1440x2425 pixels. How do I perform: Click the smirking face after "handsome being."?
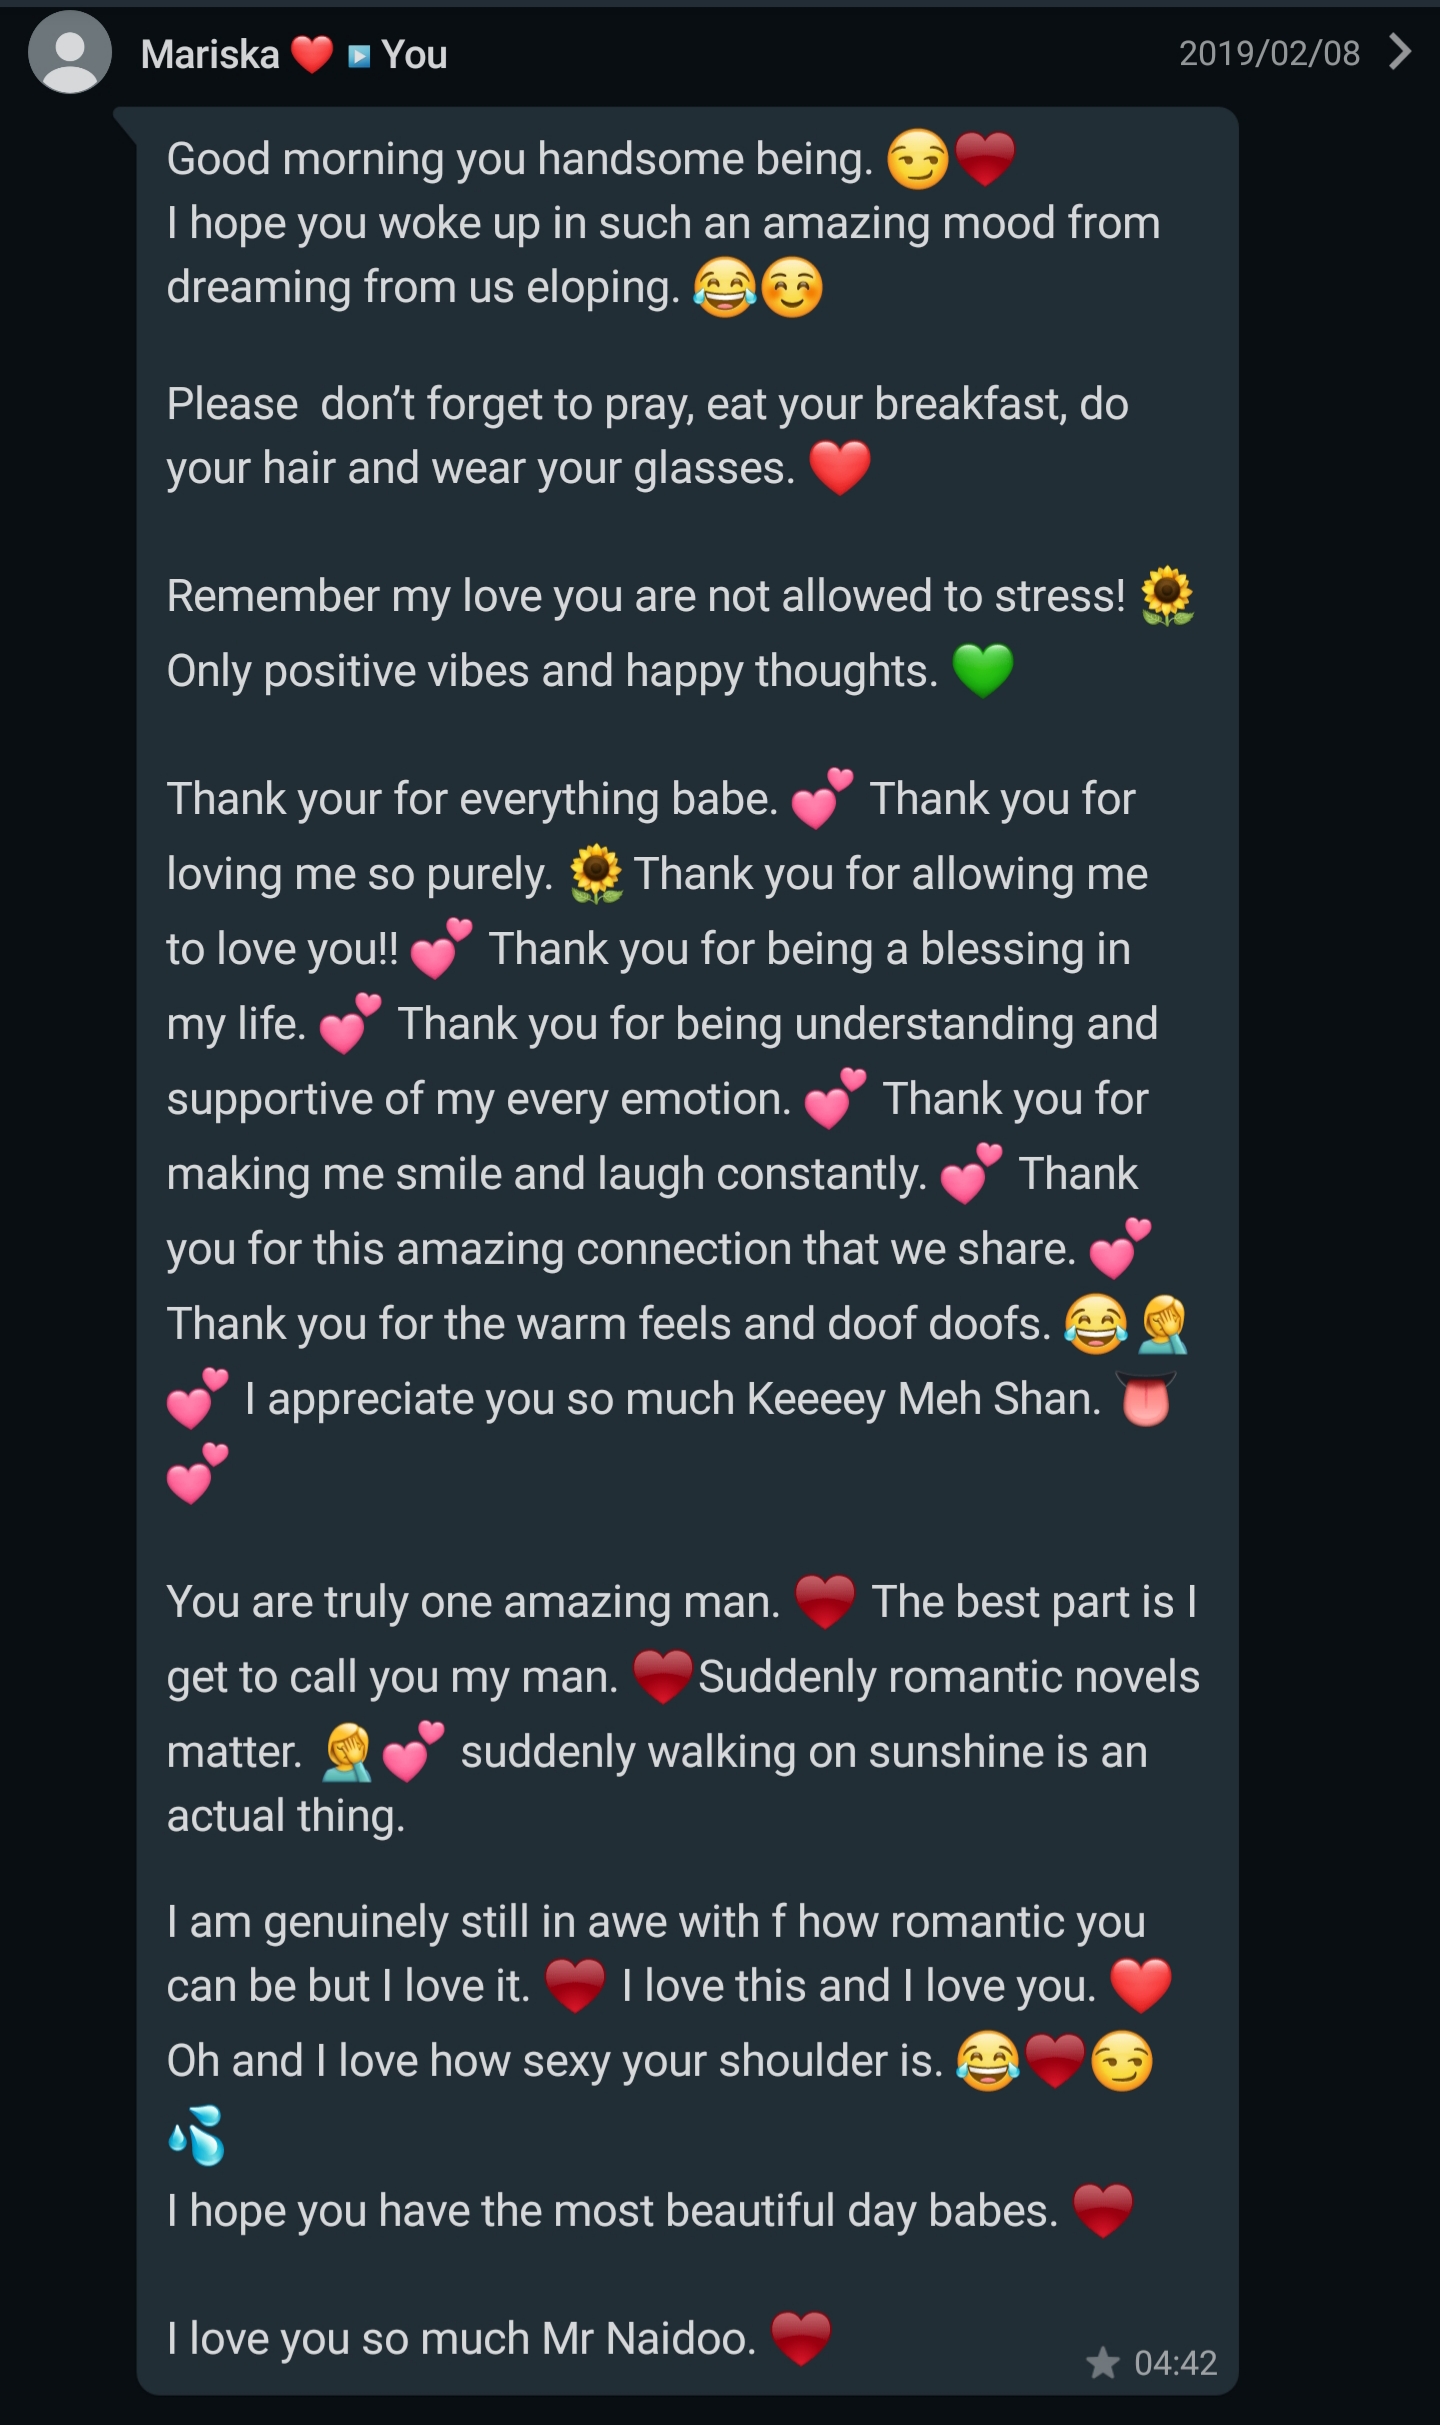pos(917,160)
